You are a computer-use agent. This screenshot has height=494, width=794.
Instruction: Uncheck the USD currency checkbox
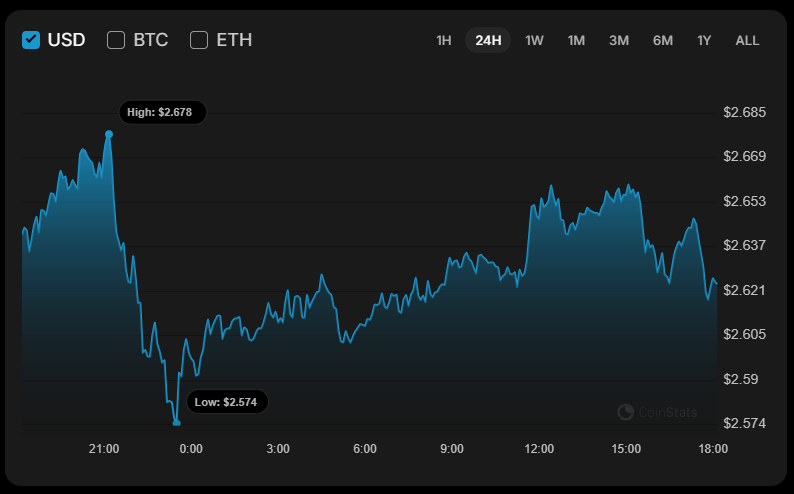[x=31, y=40]
